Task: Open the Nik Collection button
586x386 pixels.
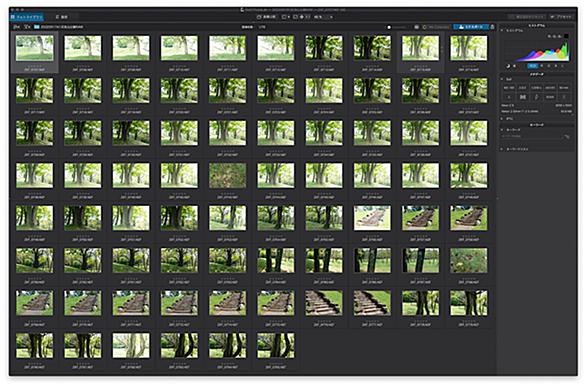Action: pyautogui.click(x=437, y=27)
